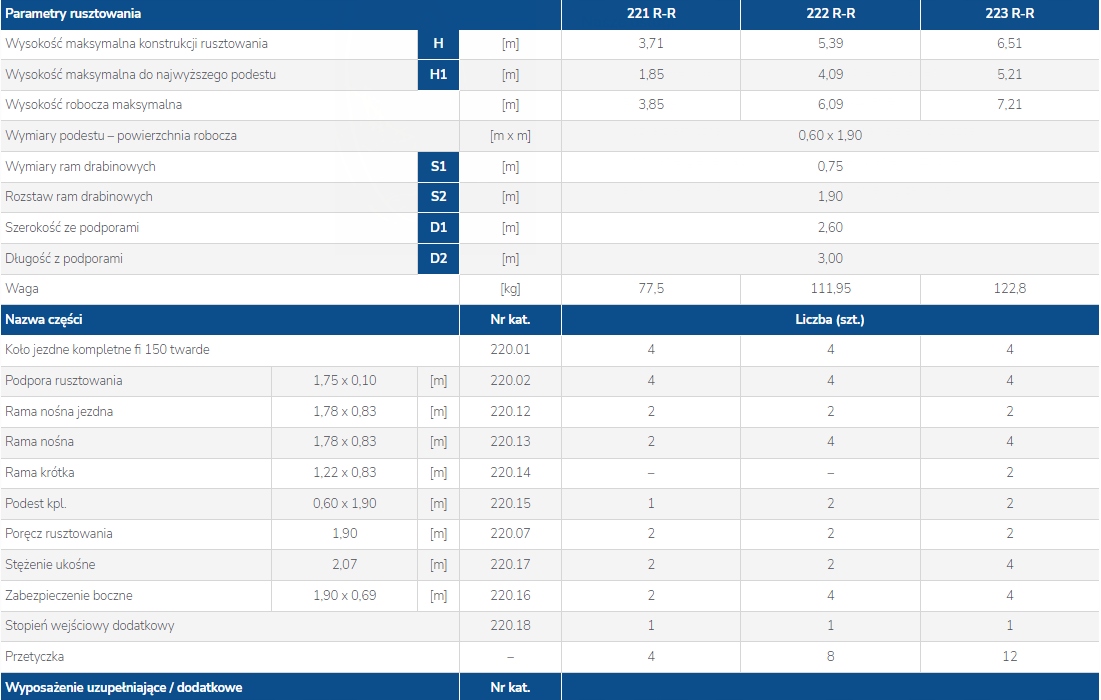This screenshot has height=700, width=1101.
Task: Select the 'Nazwa części' section header
Action: (x=44, y=319)
